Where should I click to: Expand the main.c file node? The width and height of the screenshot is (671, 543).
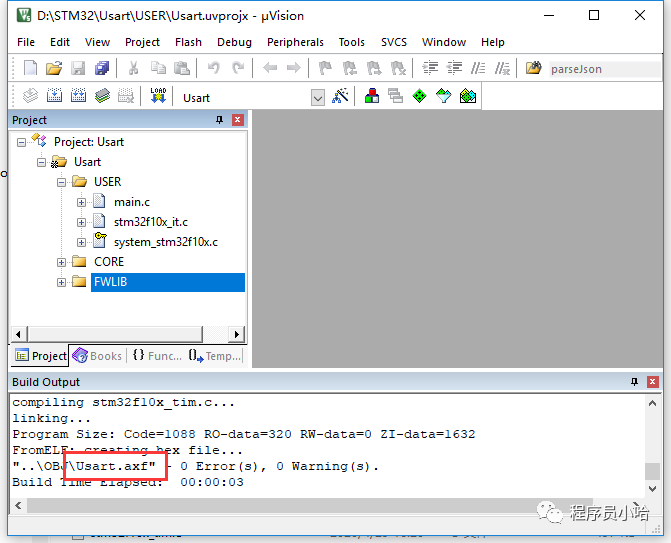[82, 202]
